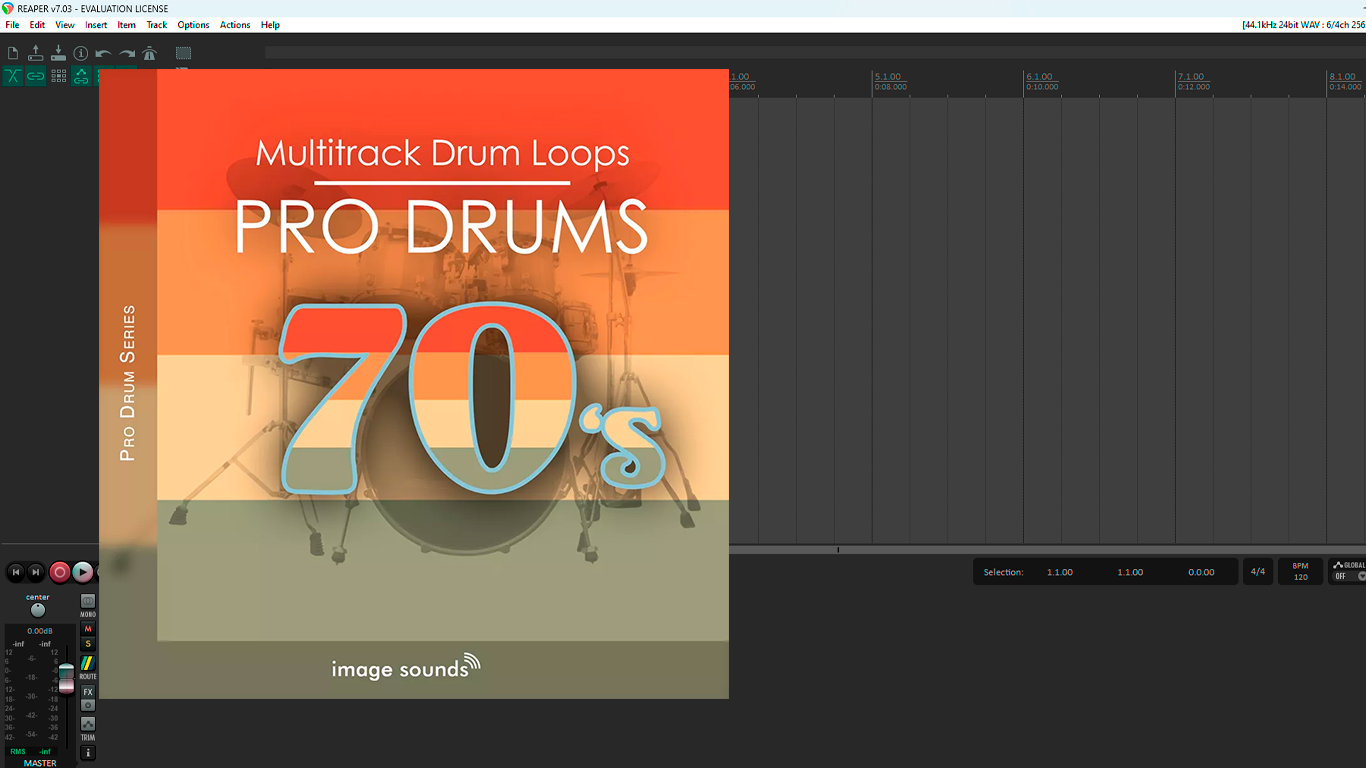Go to project start in transport

point(15,572)
